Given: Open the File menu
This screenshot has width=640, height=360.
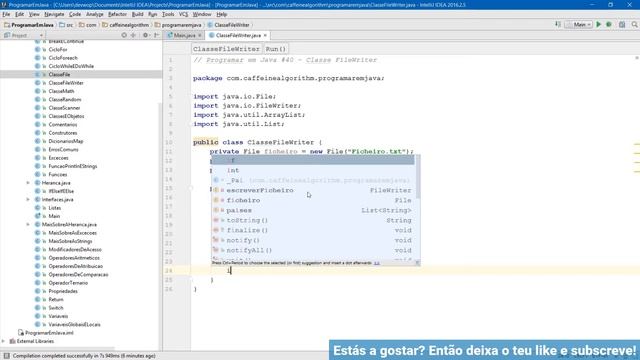Looking at the screenshot, I should 6,14.
